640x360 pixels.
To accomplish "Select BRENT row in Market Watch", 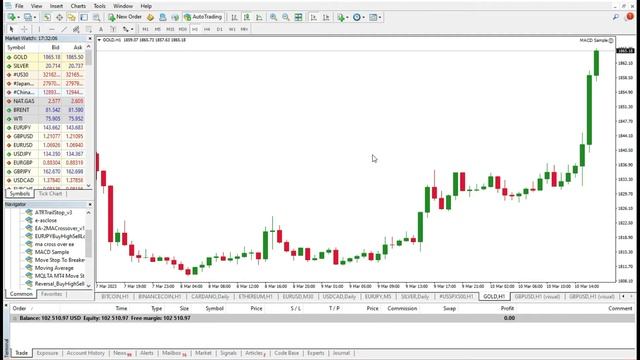I will coord(45,110).
